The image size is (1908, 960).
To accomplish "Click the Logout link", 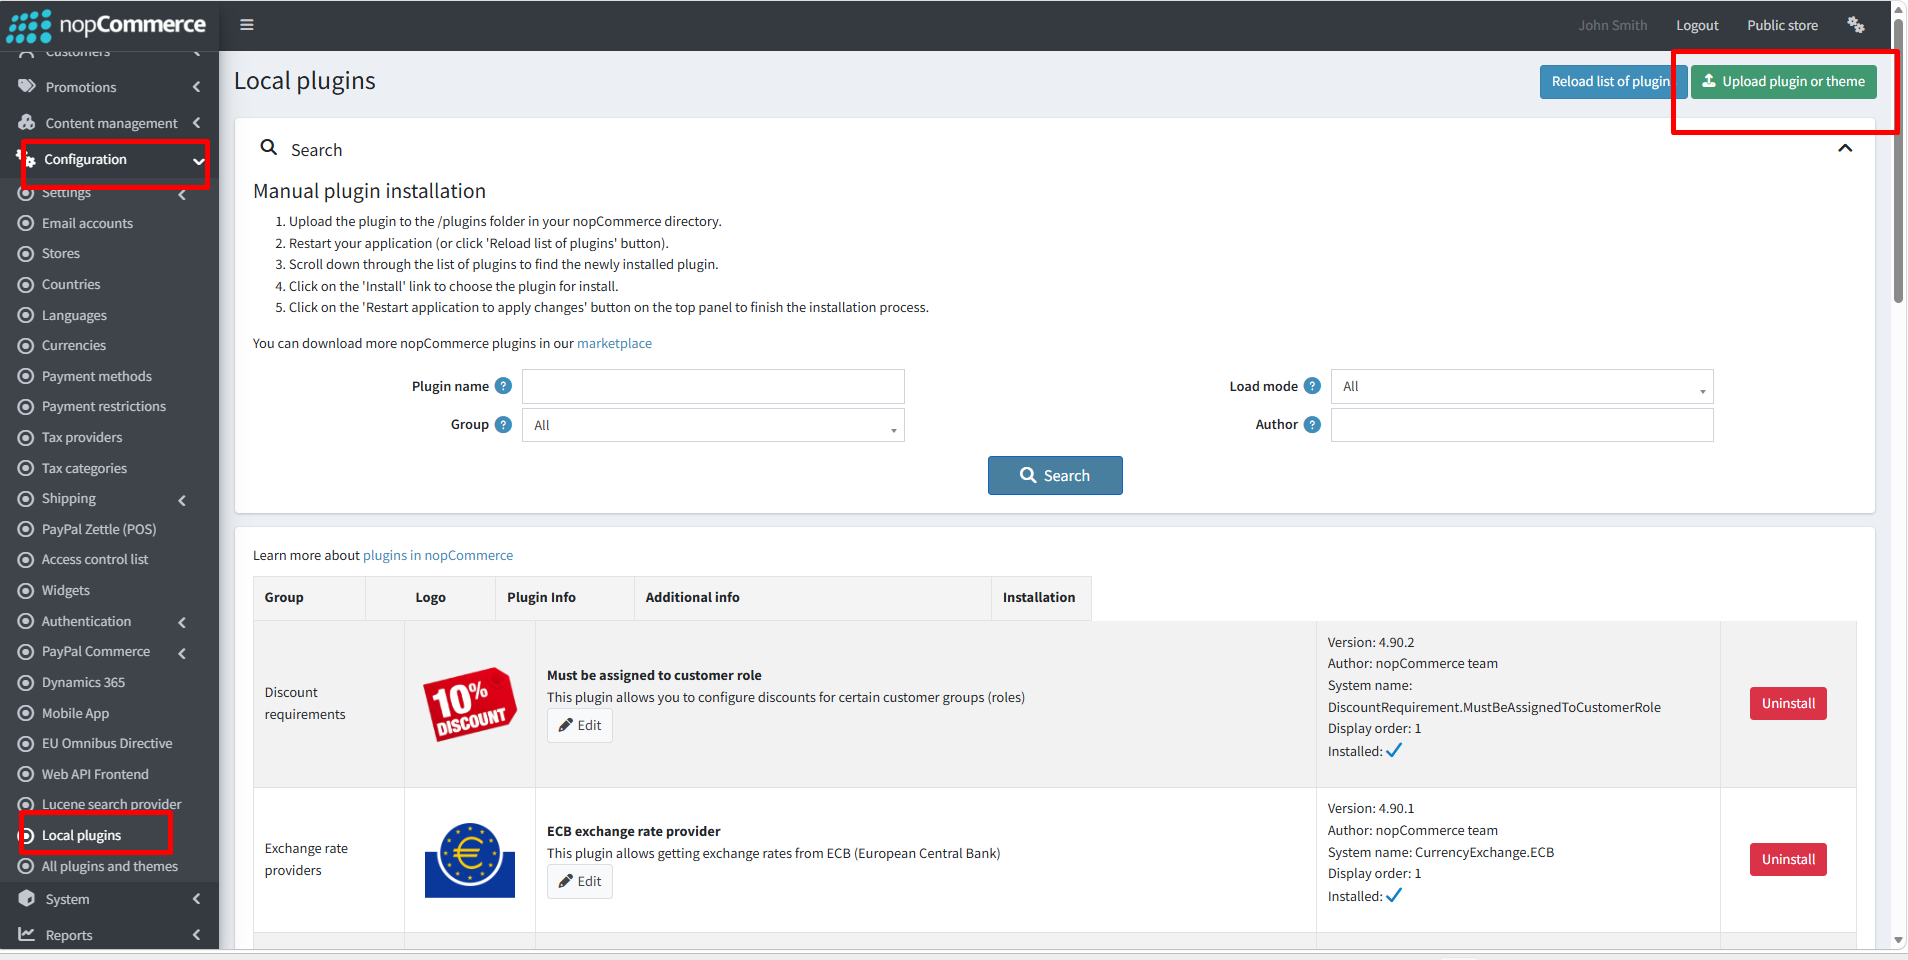I will pyautogui.click(x=1697, y=25).
